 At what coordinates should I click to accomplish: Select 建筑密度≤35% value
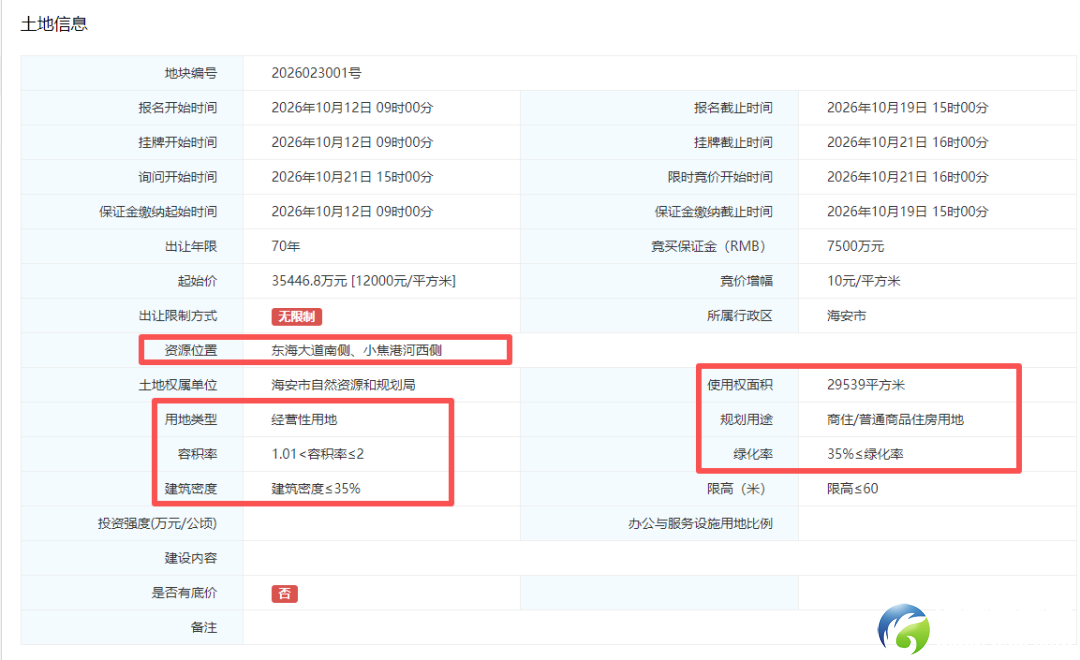click(315, 488)
